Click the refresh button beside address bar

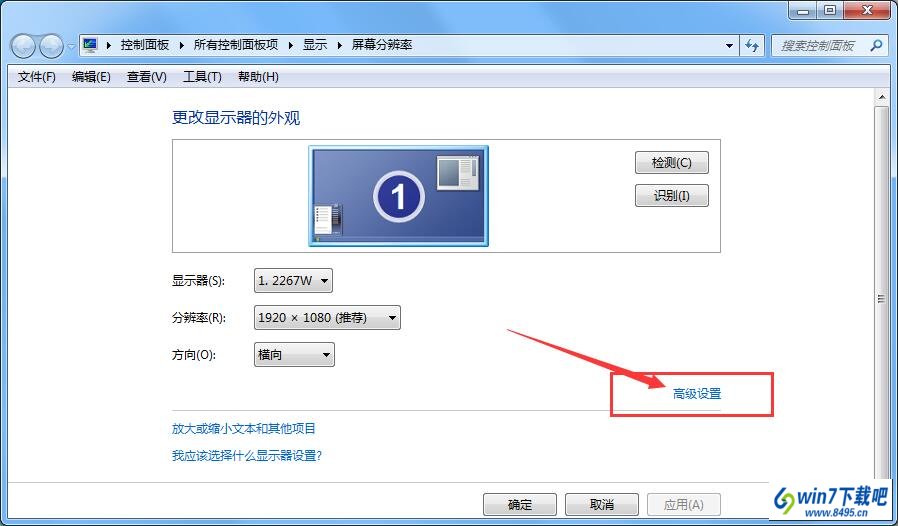coord(752,45)
